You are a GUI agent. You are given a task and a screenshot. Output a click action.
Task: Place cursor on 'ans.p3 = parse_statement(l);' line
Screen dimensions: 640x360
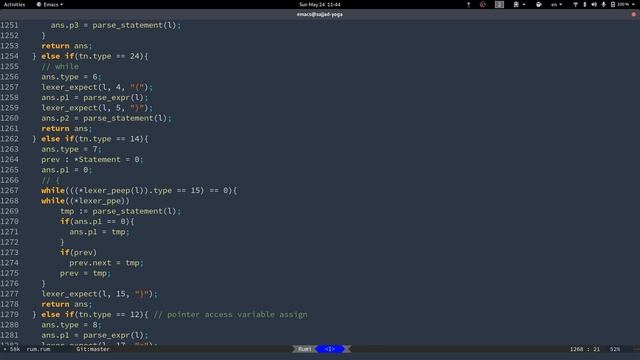pos(116,25)
